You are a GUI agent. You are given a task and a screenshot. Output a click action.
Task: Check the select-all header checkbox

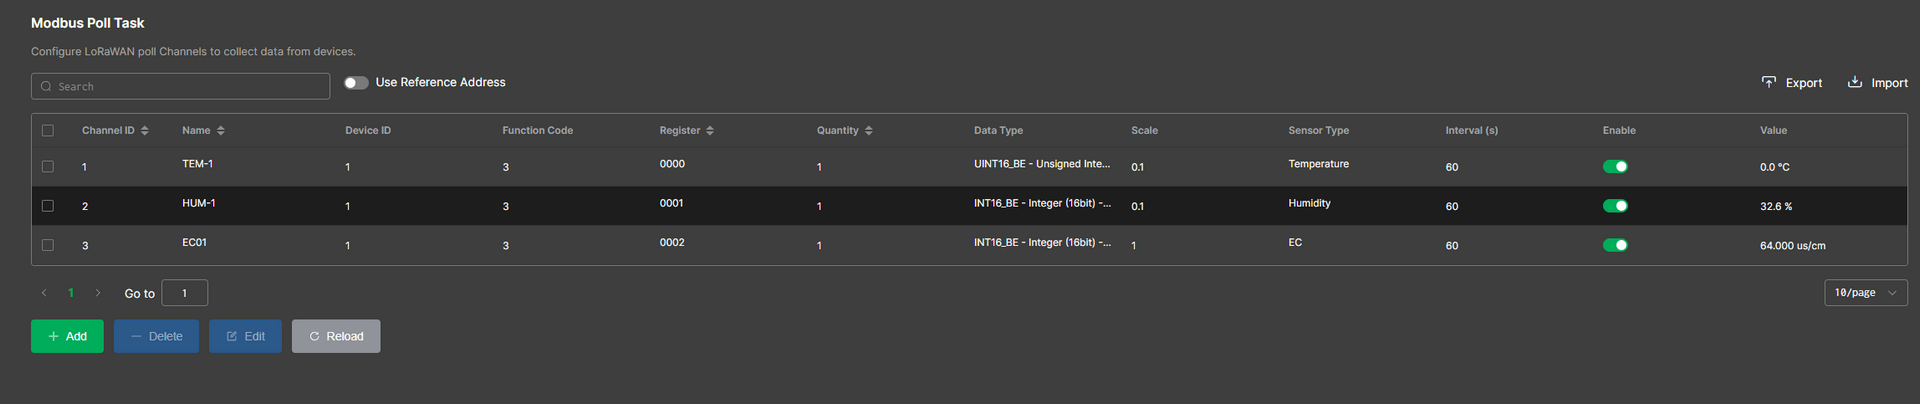click(48, 131)
